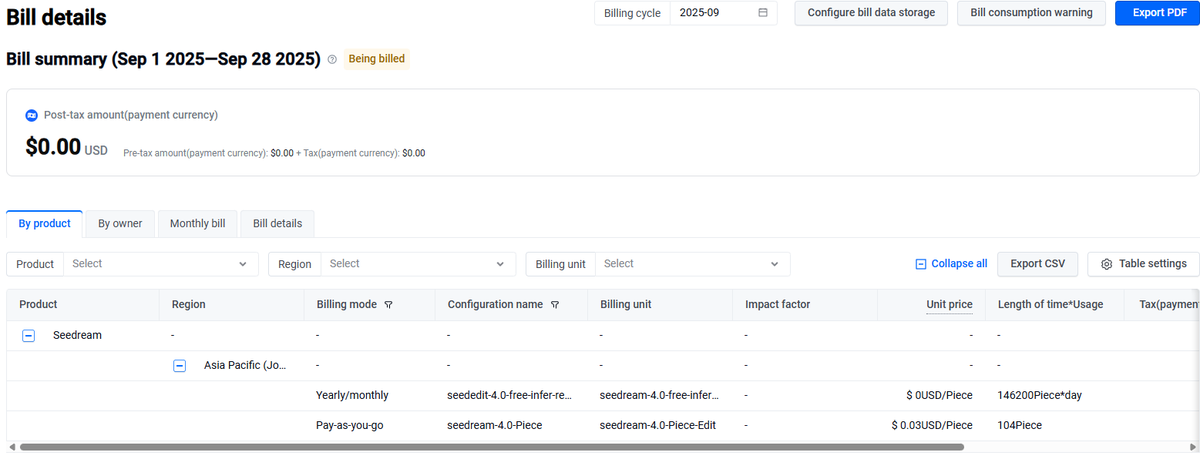Switch to Bill details tab
Image resolution: width=1200 pixels, height=459 pixels.
click(278, 224)
